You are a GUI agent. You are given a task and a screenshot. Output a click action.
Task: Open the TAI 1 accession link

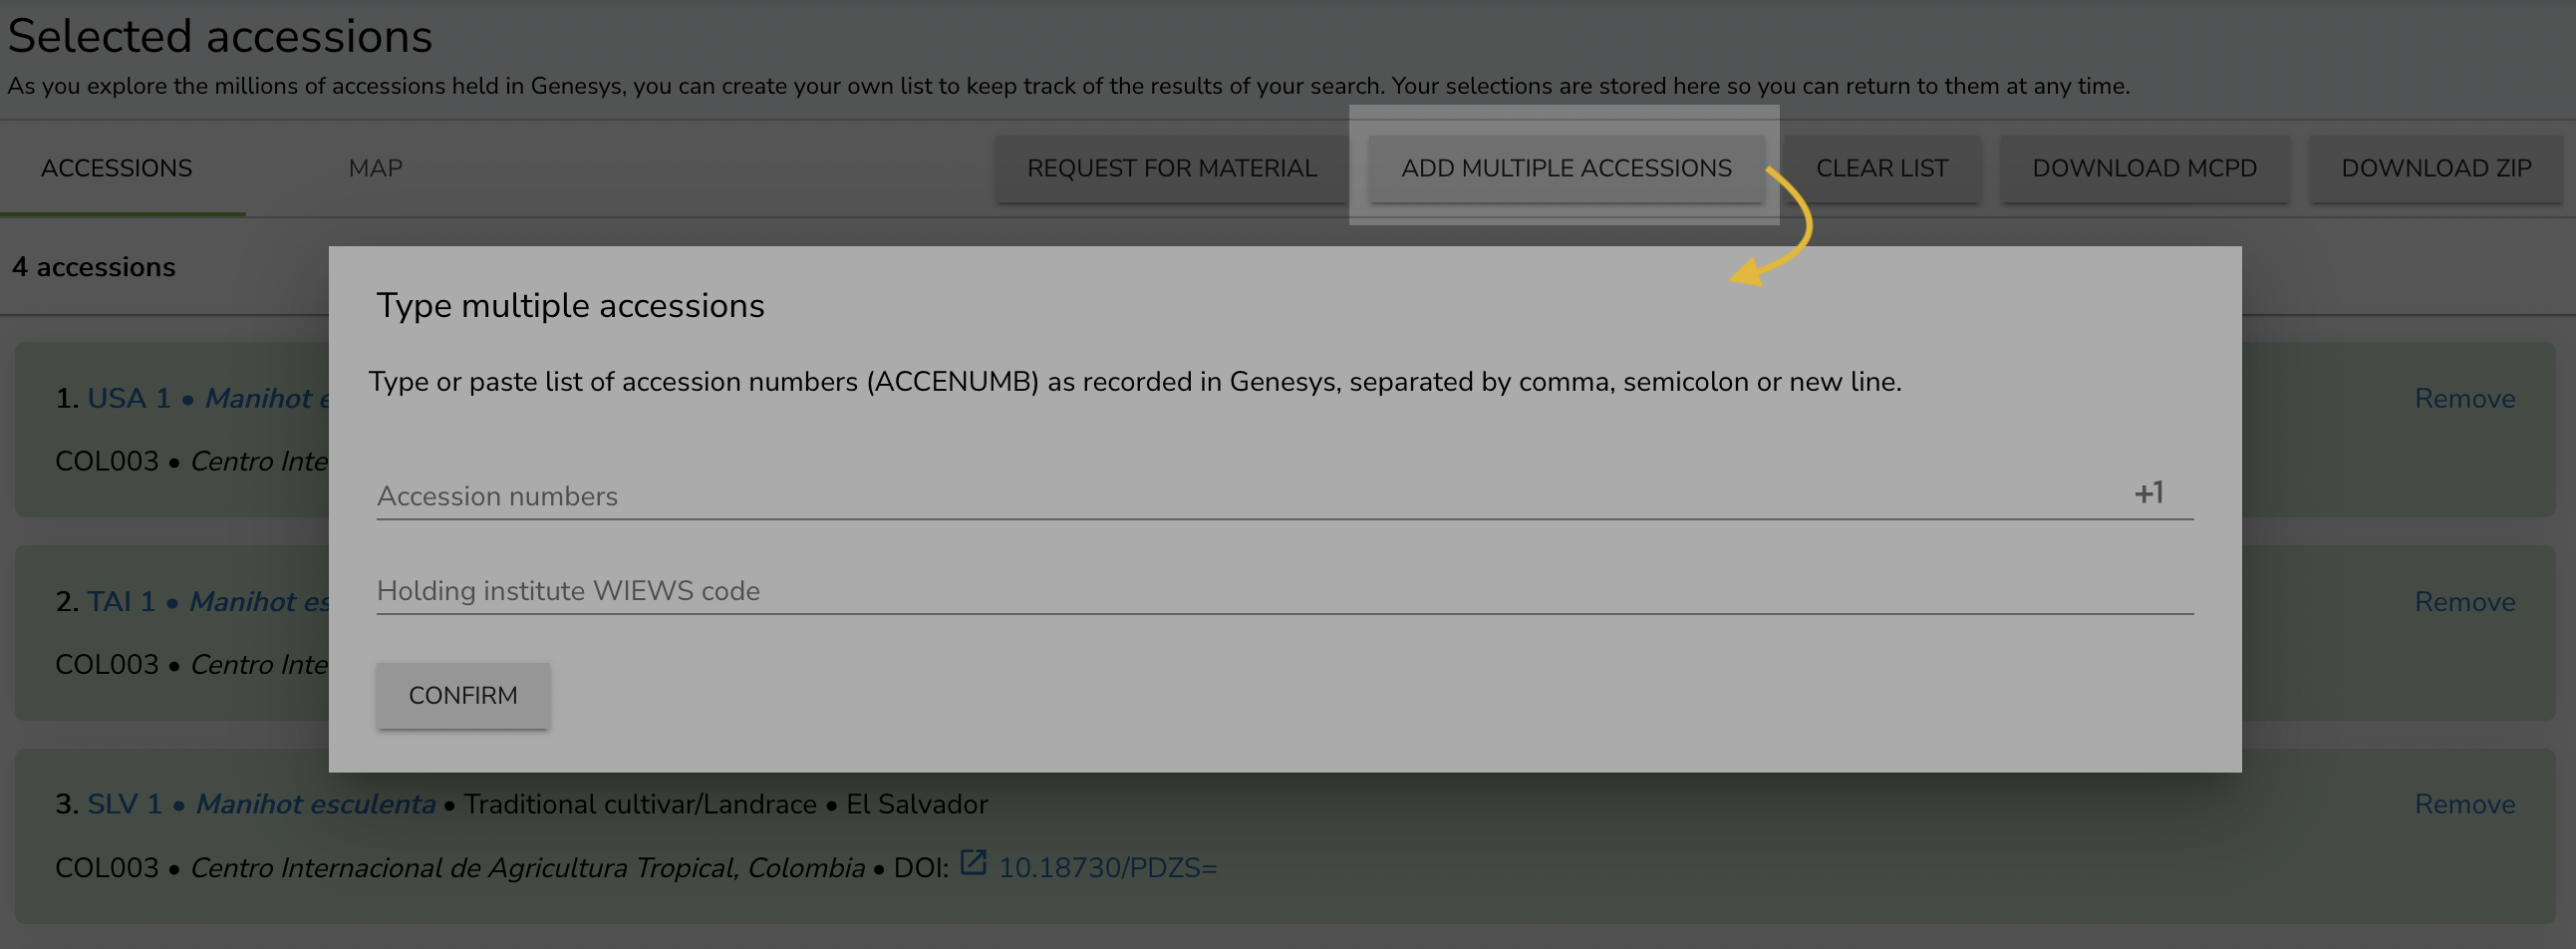coord(120,601)
